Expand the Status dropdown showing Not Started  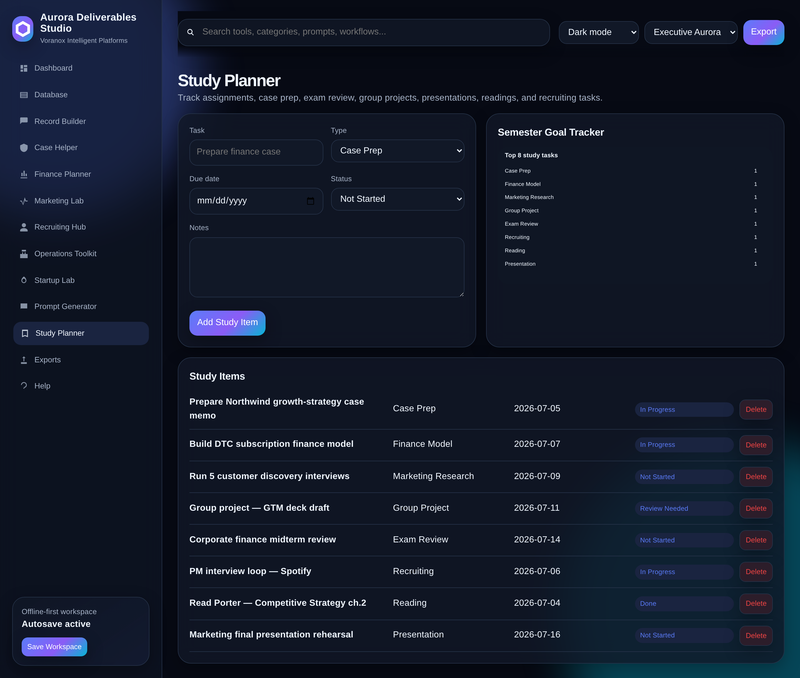397,199
